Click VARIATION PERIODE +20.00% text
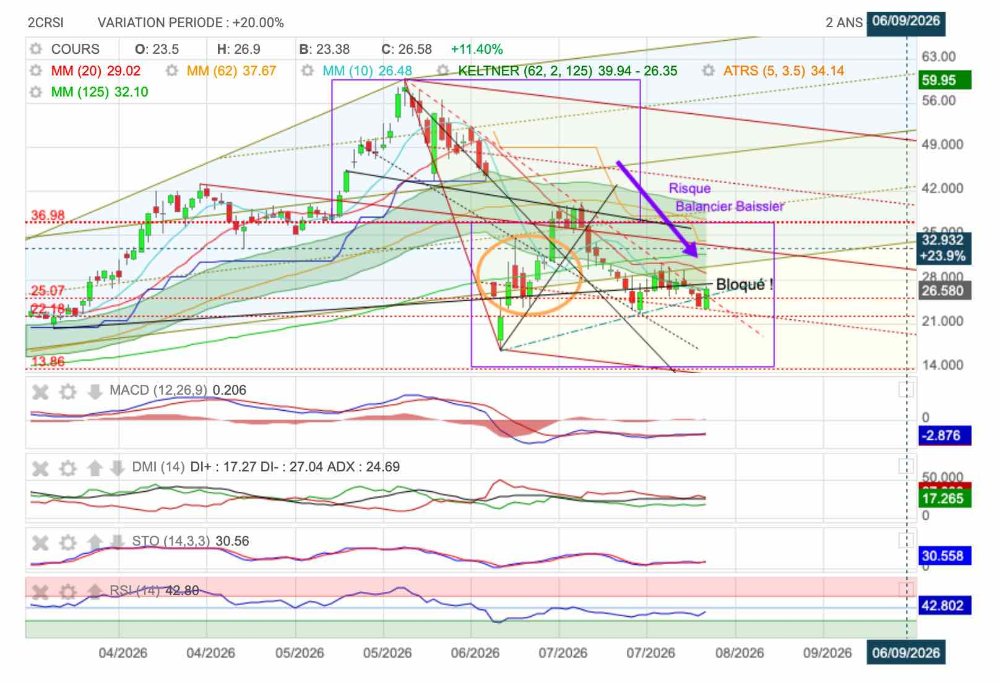Screen dimensions: 1000x683 191,22
